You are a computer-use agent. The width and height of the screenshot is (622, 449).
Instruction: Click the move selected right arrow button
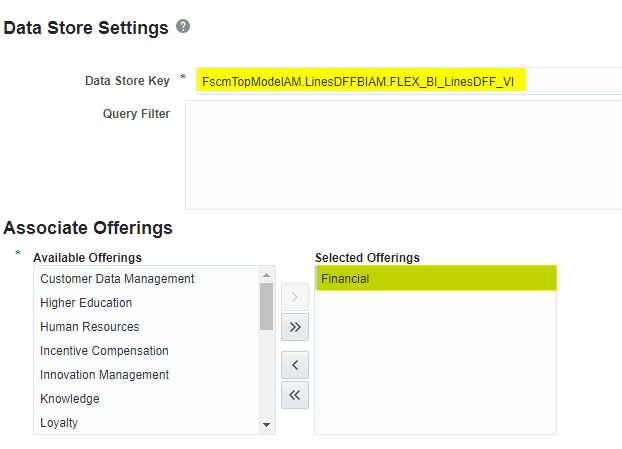pos(295,296)
